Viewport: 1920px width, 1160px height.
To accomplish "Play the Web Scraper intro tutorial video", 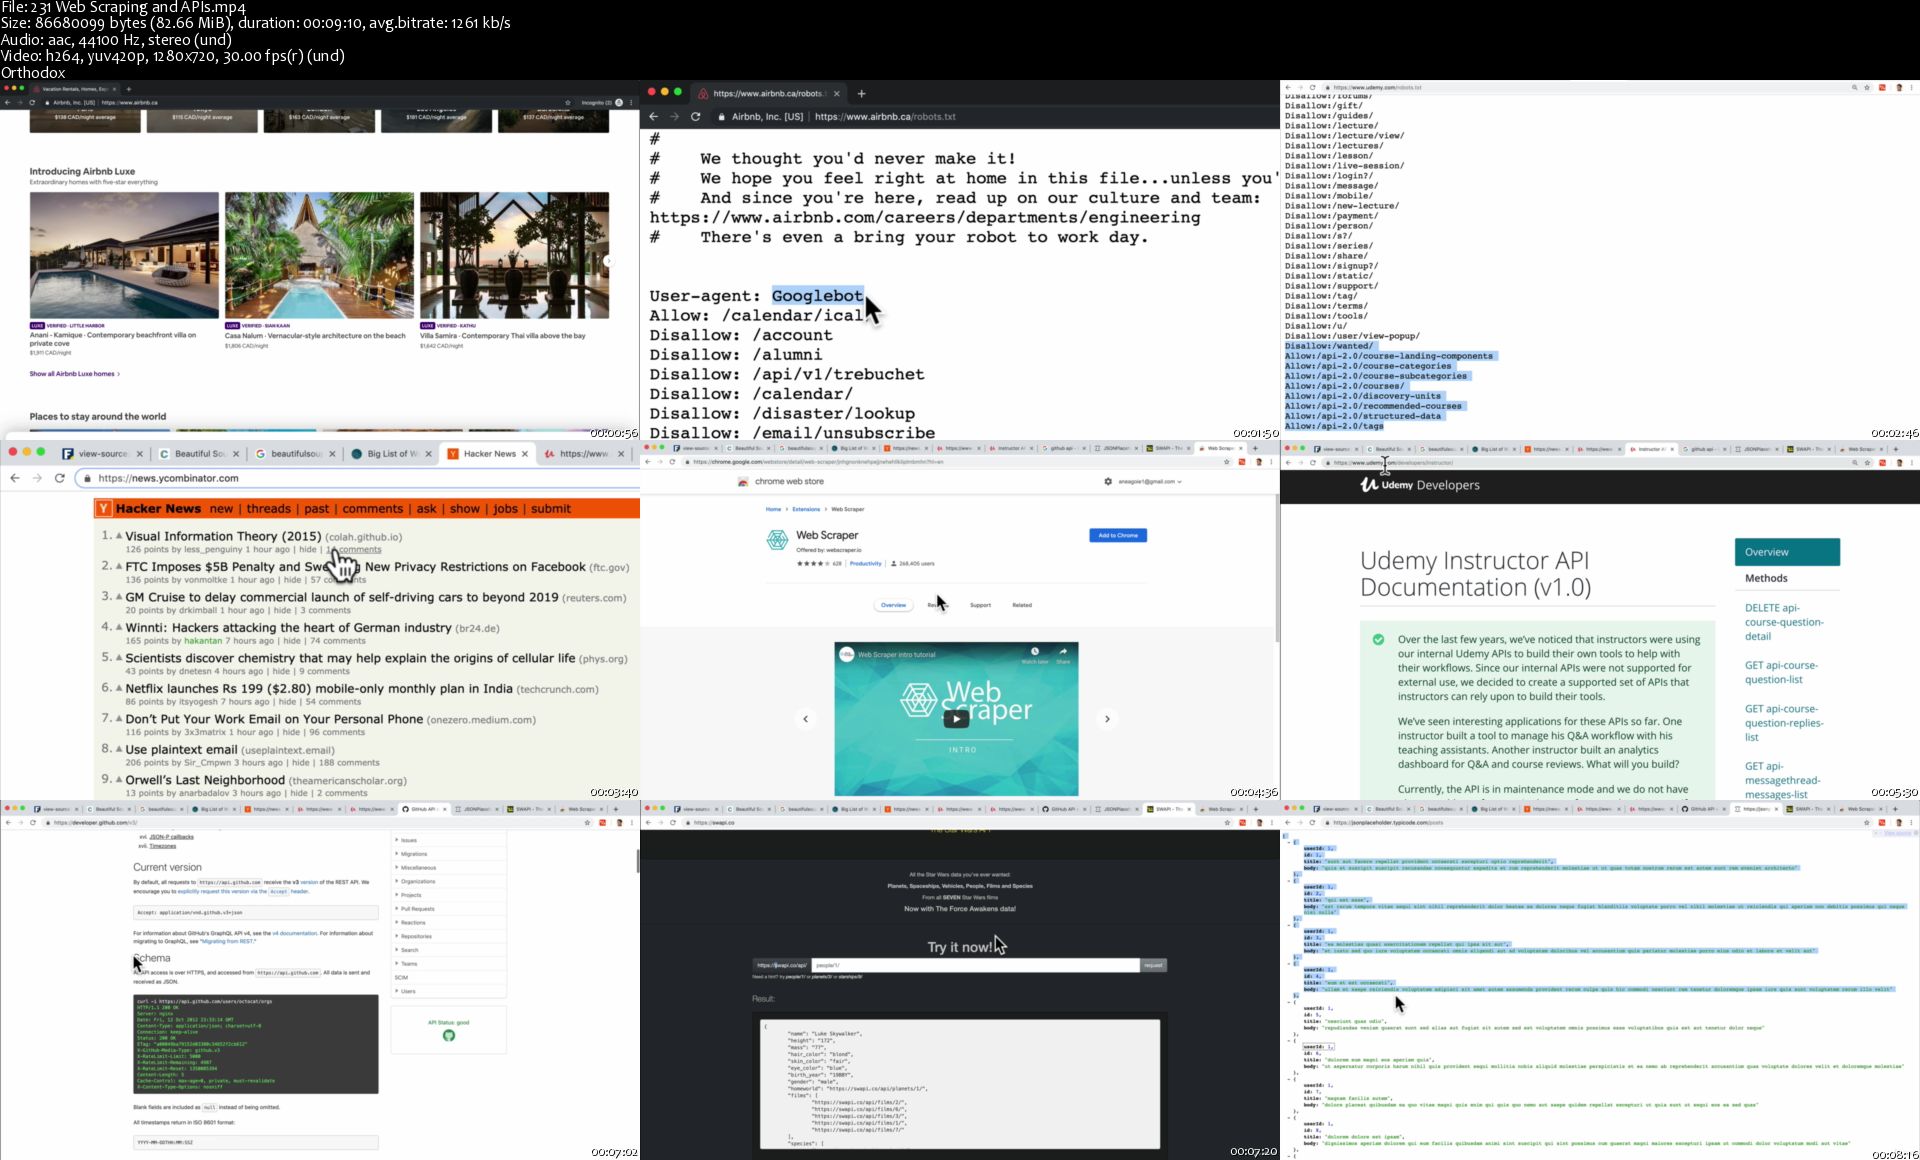I will tap(956, 718).
